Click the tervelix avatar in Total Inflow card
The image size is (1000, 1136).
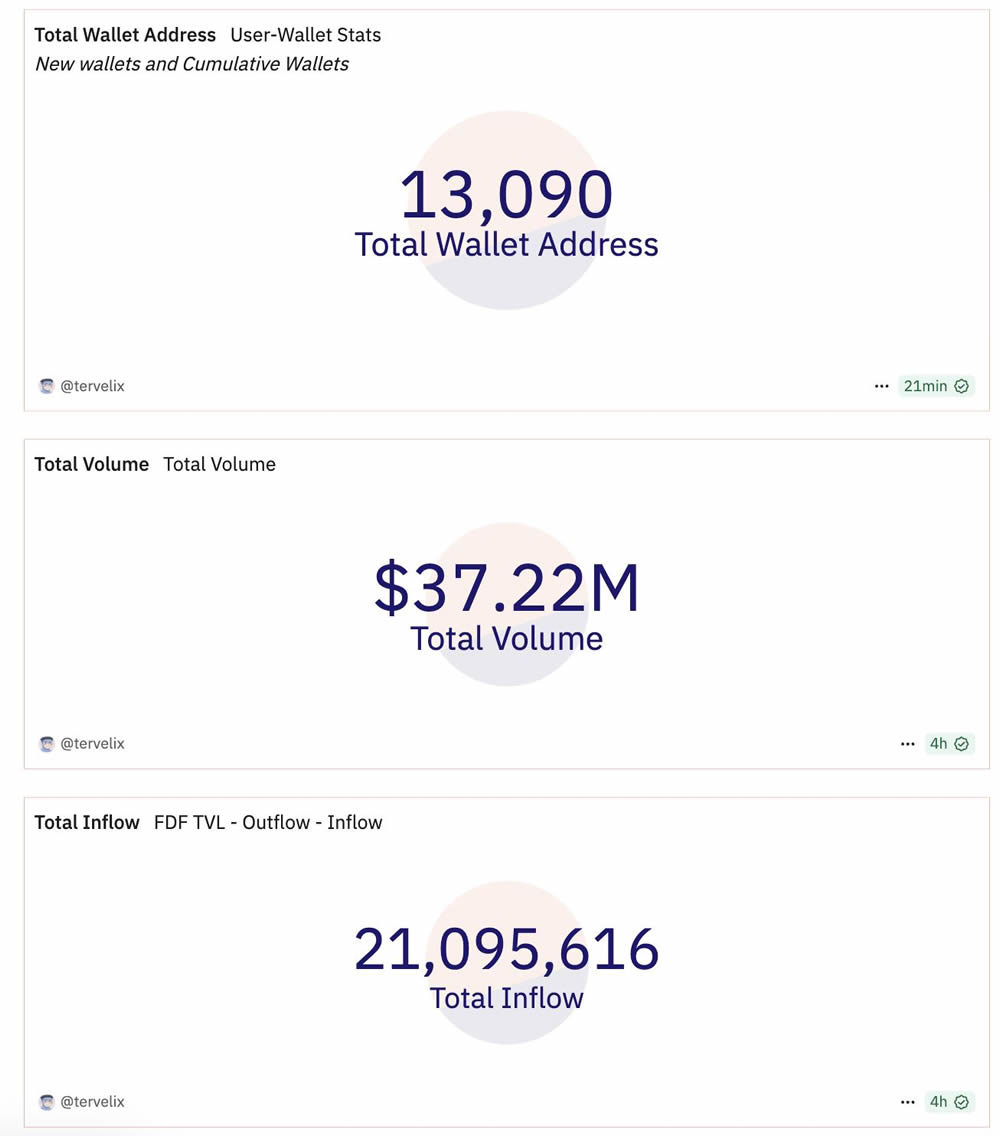(46, 1102)
